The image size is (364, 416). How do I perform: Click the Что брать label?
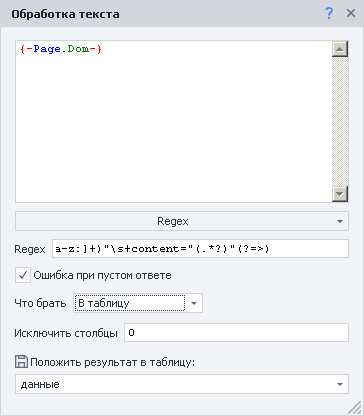(x=40, y=303)
